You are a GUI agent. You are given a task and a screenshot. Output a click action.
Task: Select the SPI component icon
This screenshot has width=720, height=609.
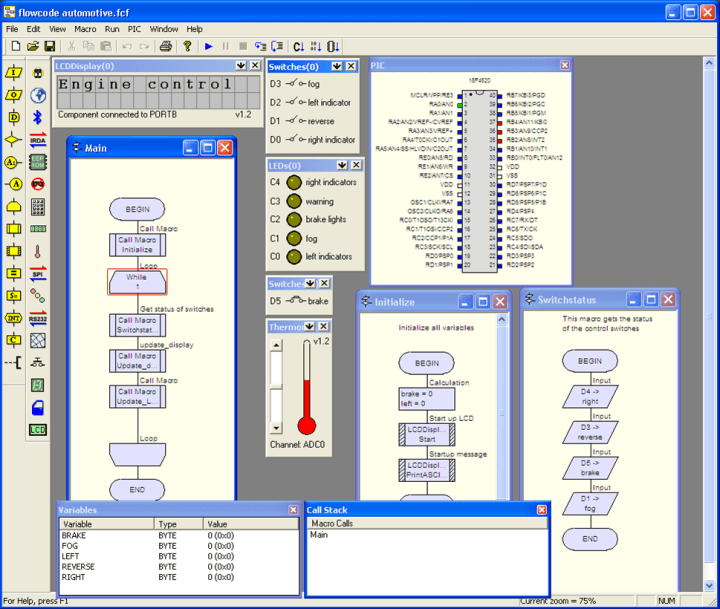click(x=38, y=273)
